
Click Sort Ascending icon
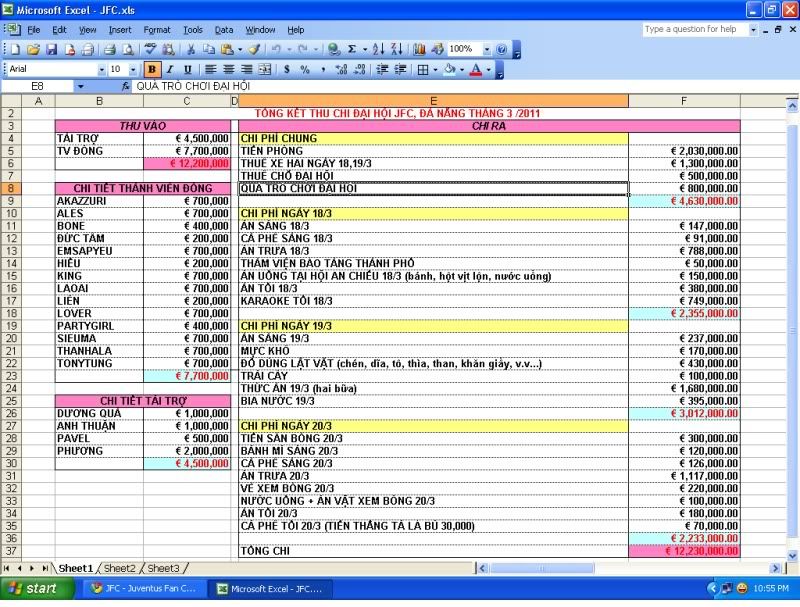tap(379, 49)
